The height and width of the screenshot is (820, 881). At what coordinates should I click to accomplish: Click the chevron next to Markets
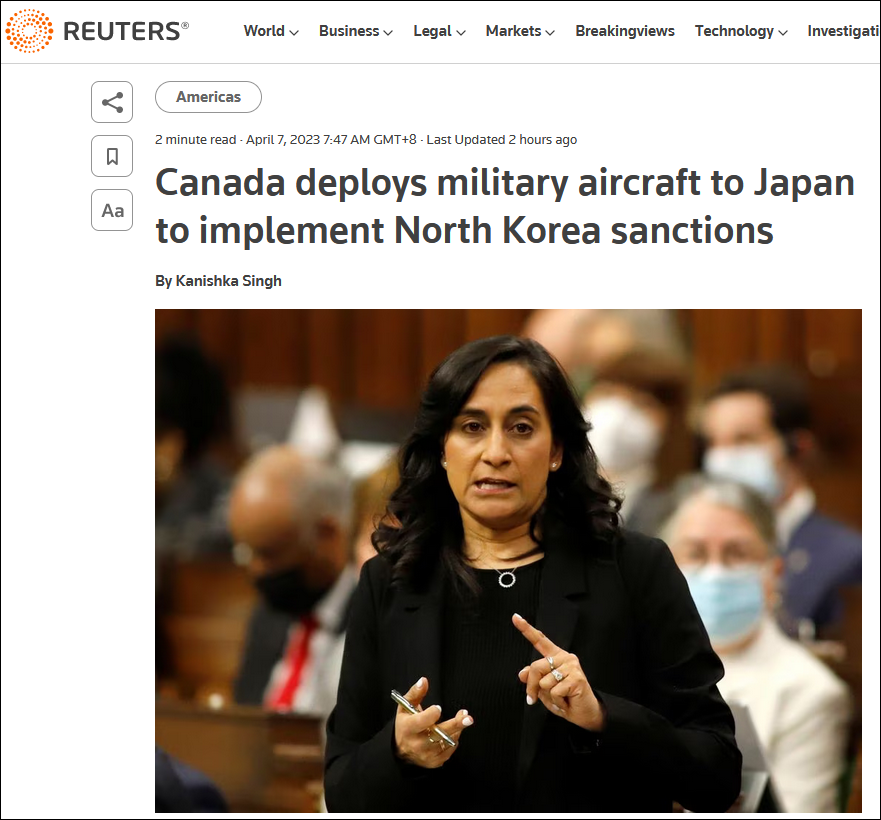tap(550, 33)
